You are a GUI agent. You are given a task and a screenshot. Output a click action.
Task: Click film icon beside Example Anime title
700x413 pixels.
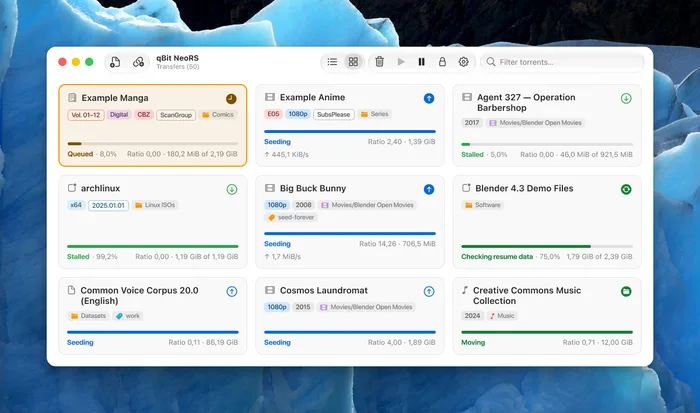pyautogui.click(x=270, y=97)
